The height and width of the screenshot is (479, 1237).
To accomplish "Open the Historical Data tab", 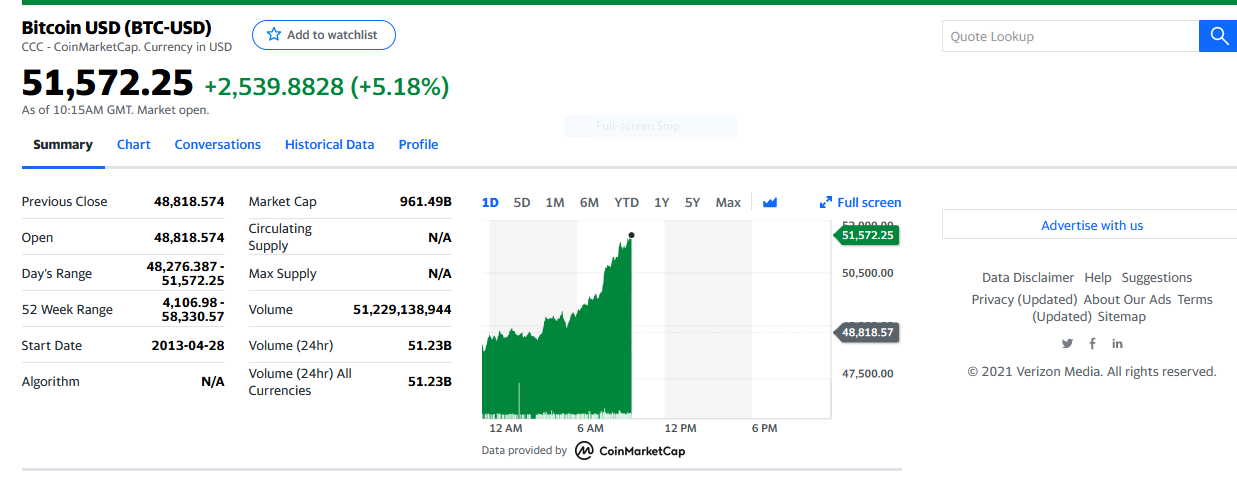I will (330, 144).
